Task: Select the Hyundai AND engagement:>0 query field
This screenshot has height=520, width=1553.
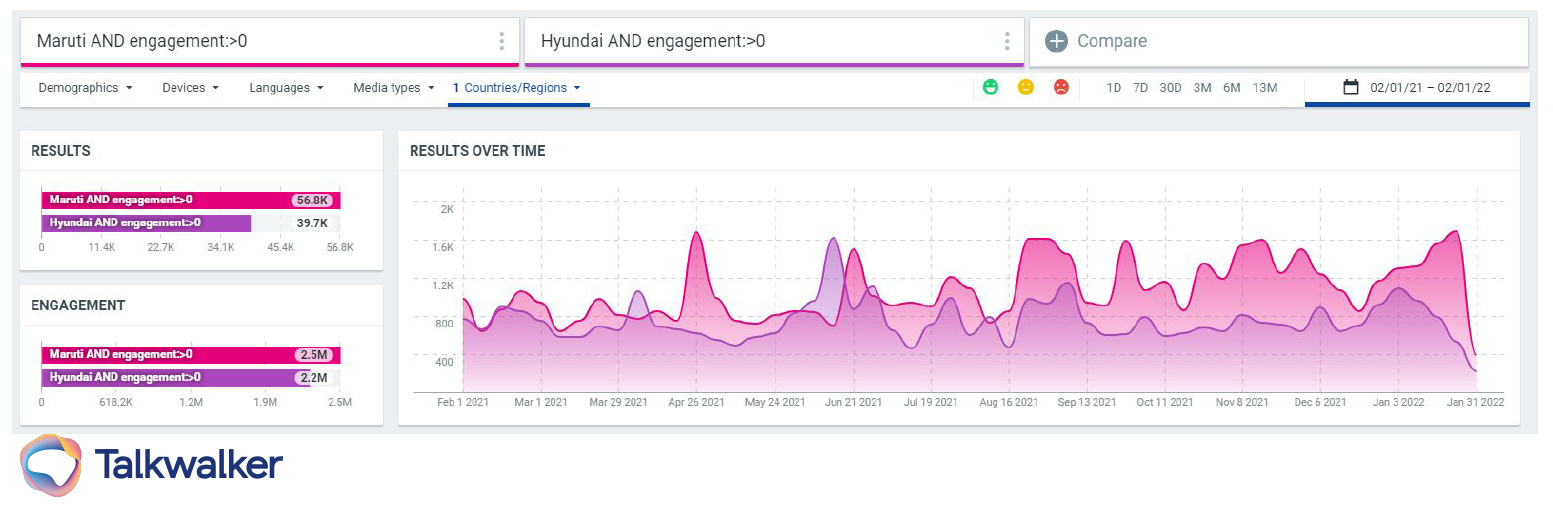Action: 774,41
